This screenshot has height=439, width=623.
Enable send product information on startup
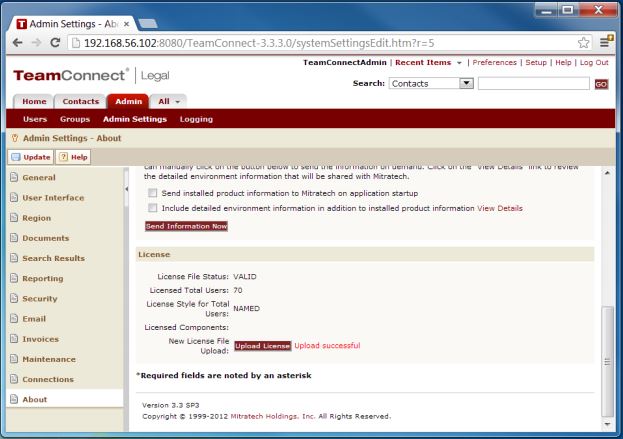click(x=152, y=192)
